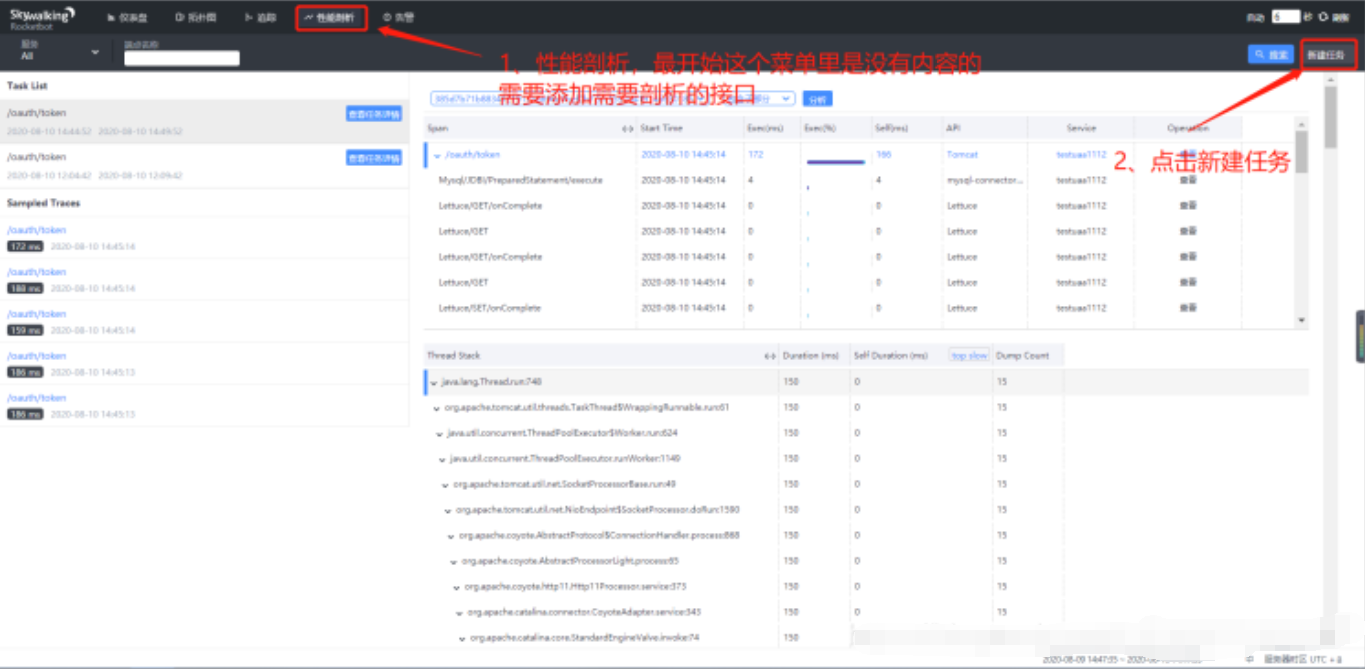1367x669 pixels.
Task: Select the StandardEngineValve.invoke:74 stack row
Action: tap(865, 637)
